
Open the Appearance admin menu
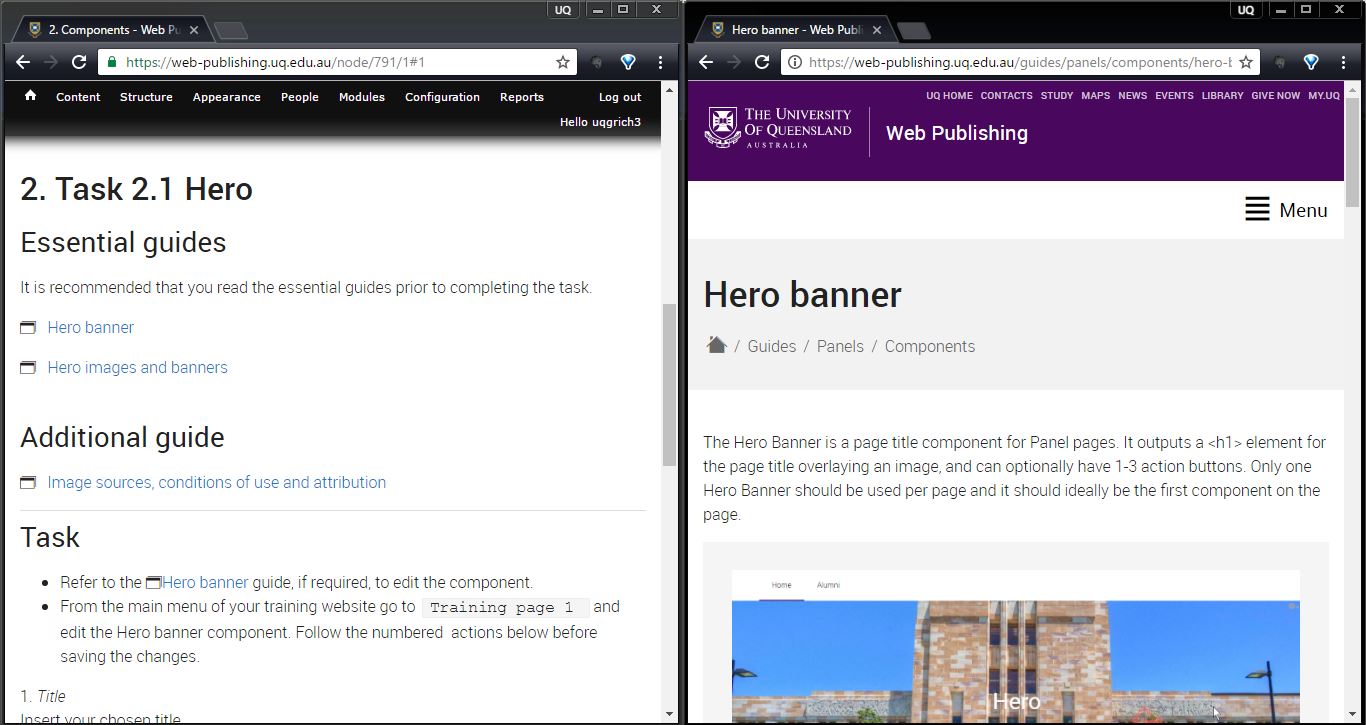point(226,97)
